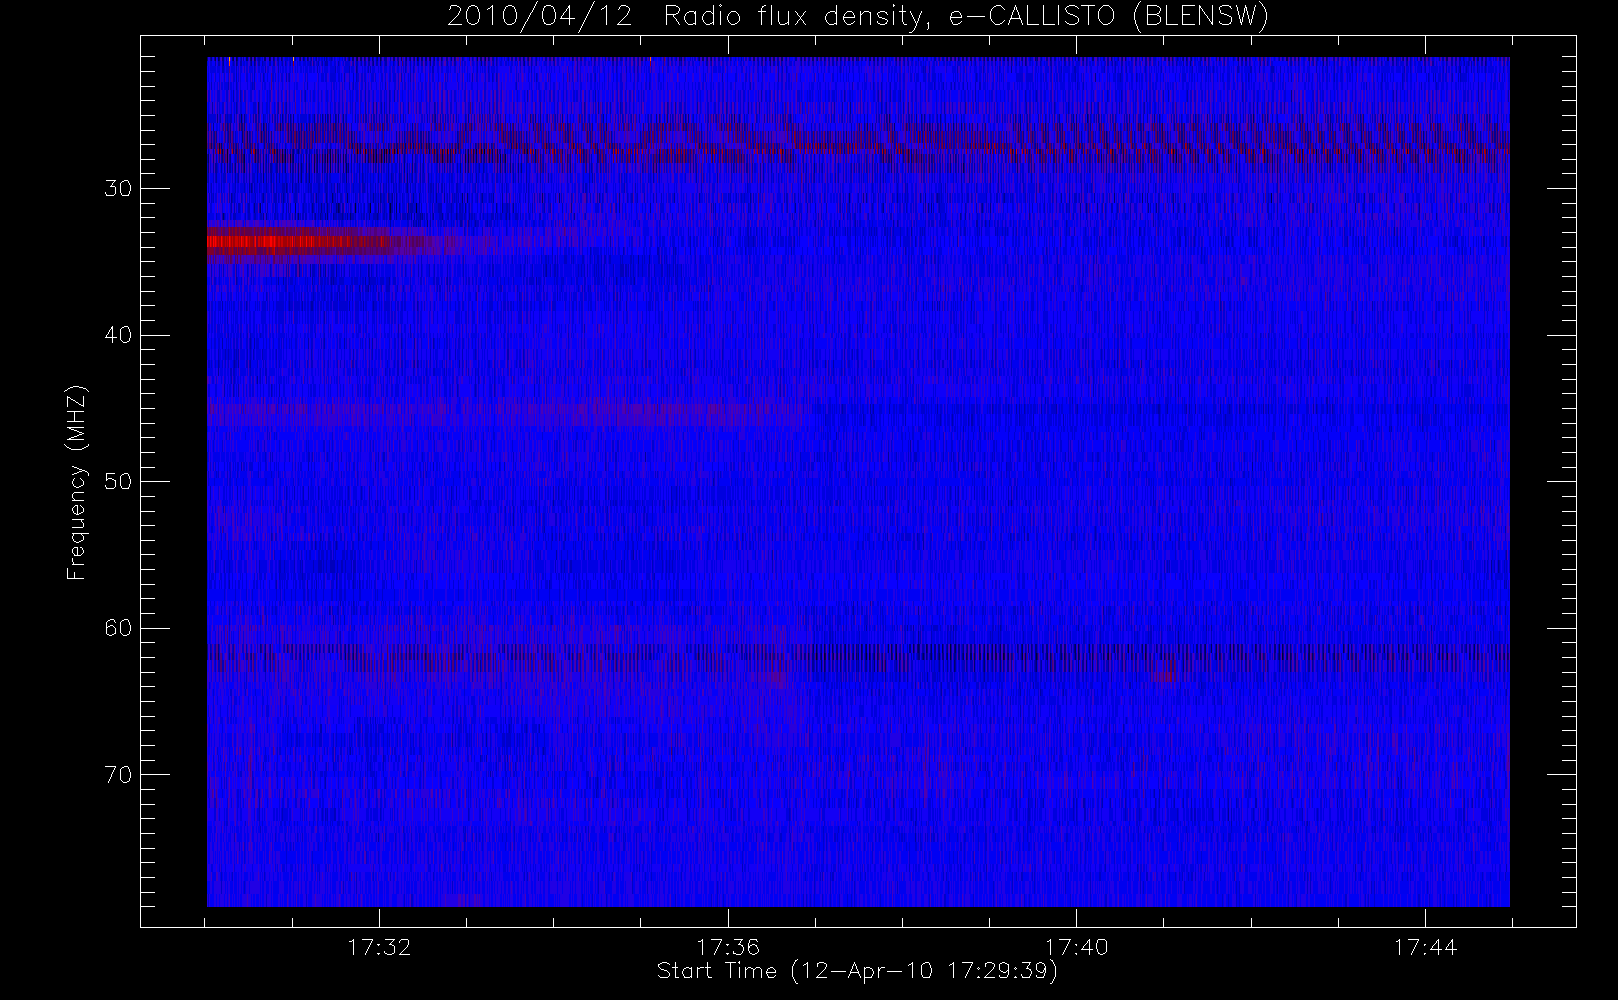Click the 30 MHz frequency tick label
Screen dimensions: 1618x1000
pyautogui.click(x=118, y=189)
